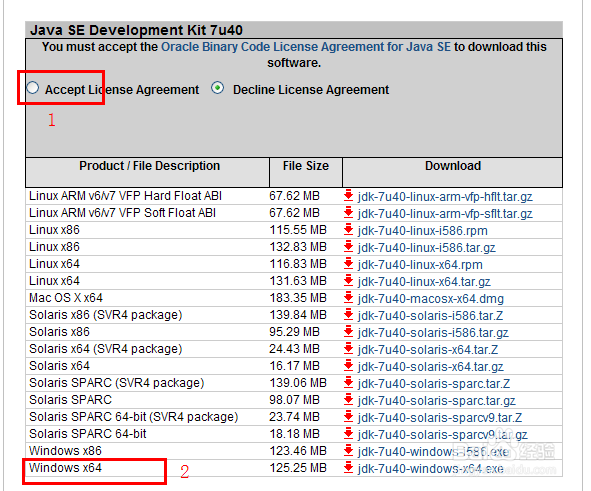Download jdk-7u40-solaris-x64.tar.Z file link
Screen dimensions: 591x491
[428, 349]
